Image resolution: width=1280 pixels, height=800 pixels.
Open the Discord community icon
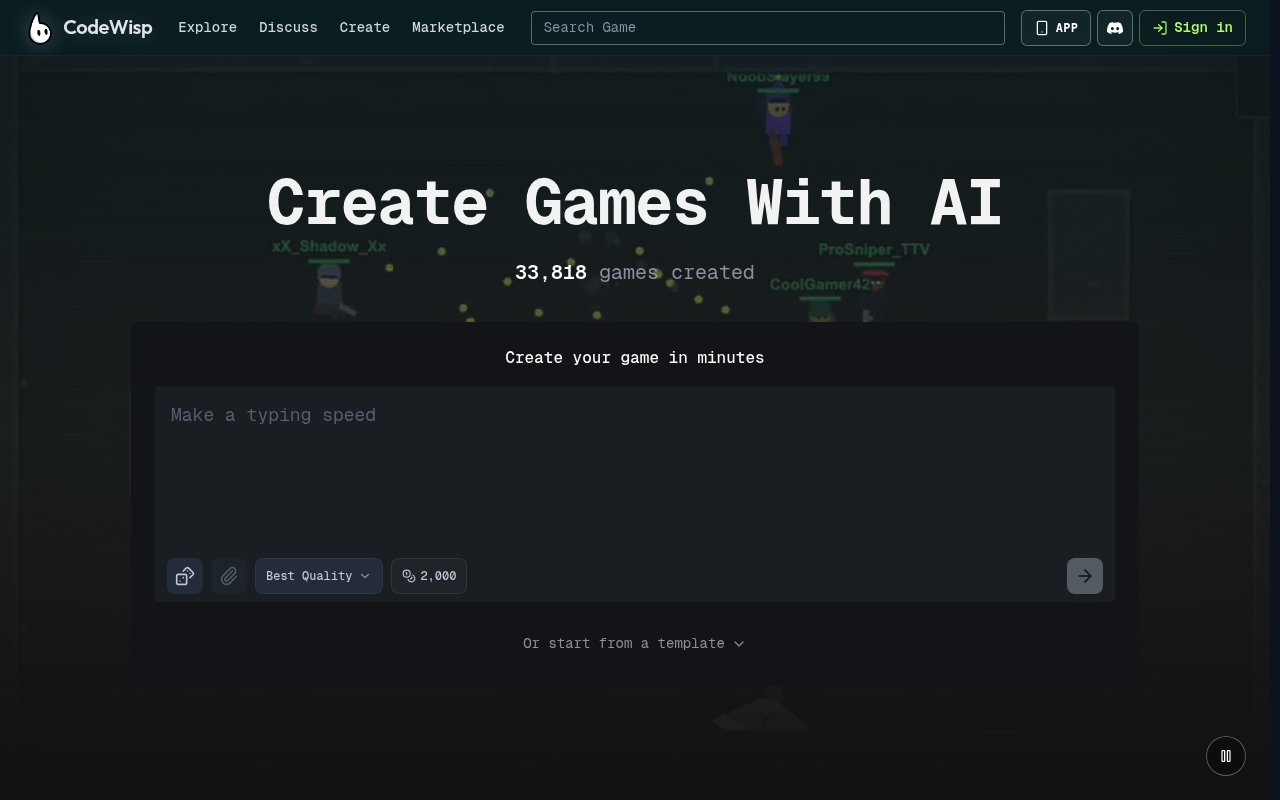[x=1114, y=28]
